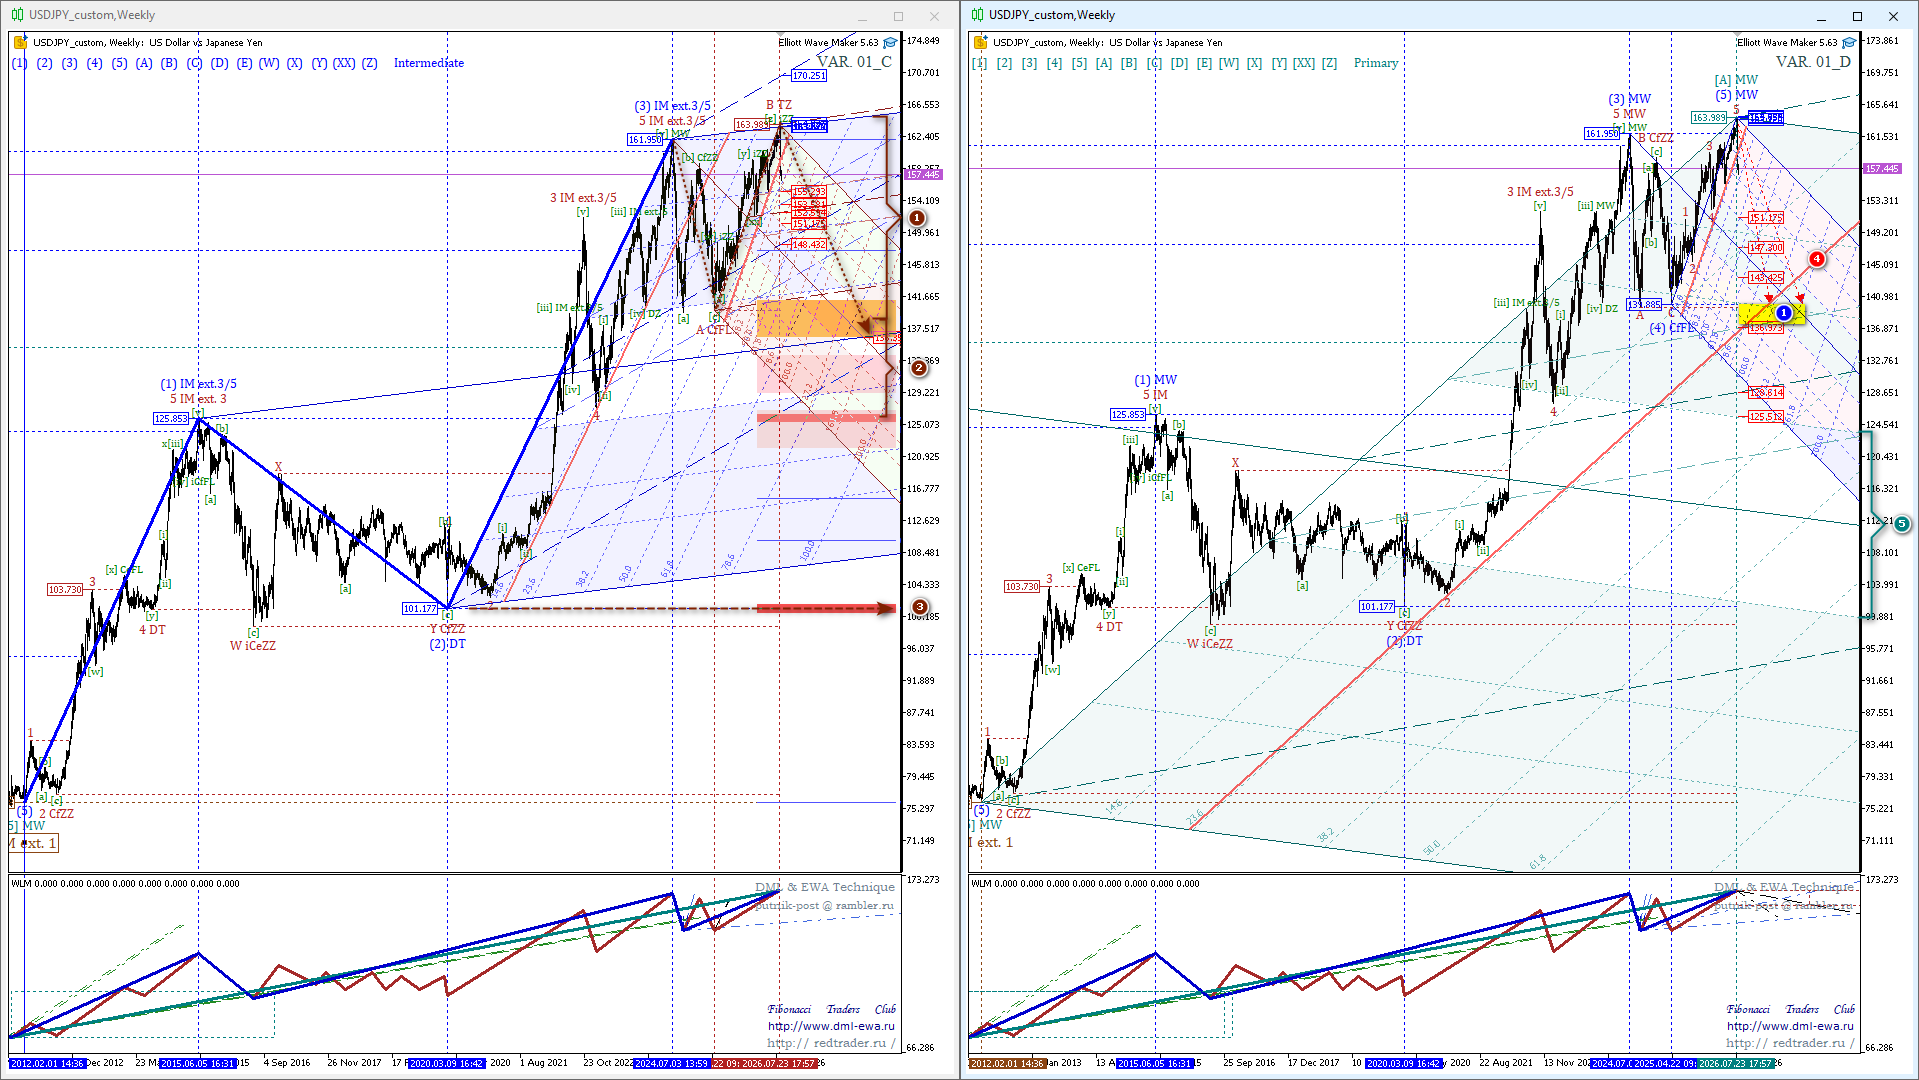Click the VAR. 01_C variant label
Viewport: 1919px width, 1080px height.
854,62
